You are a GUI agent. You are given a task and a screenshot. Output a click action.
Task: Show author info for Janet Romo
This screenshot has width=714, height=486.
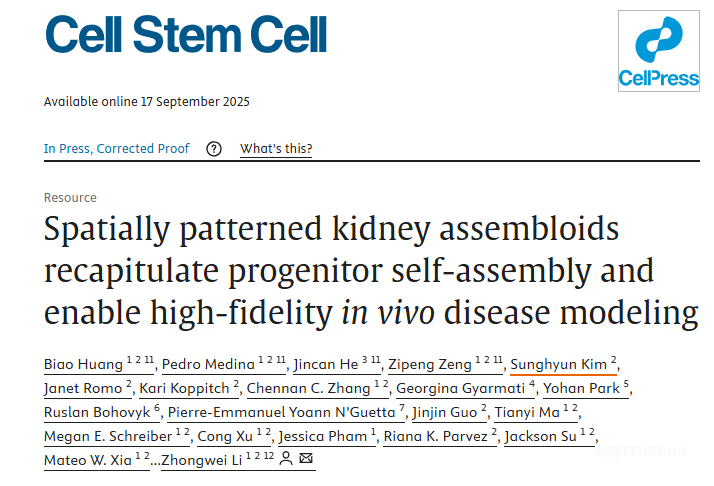pyautogui.click(x=80, y=388)
